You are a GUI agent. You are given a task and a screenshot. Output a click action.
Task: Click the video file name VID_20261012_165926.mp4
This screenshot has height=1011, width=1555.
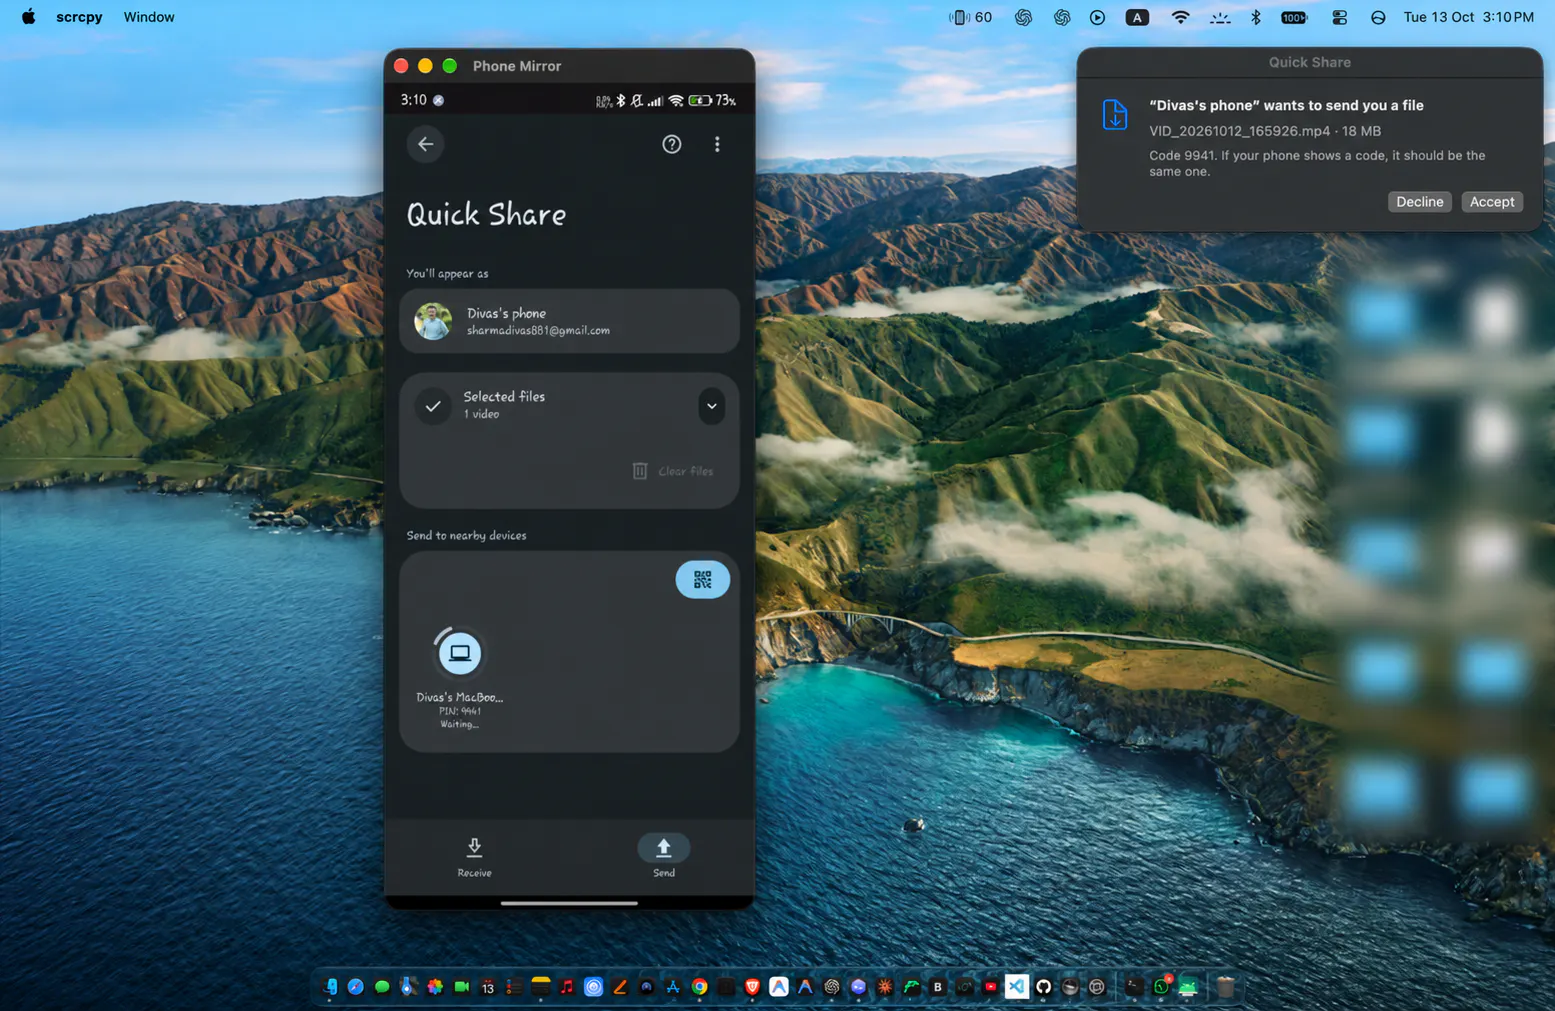point(1239,131)
